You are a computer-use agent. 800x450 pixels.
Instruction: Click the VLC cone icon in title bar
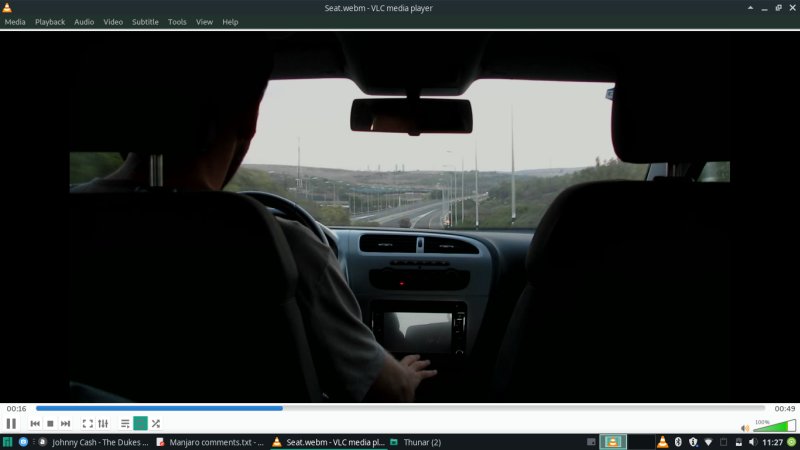point(7,8)
